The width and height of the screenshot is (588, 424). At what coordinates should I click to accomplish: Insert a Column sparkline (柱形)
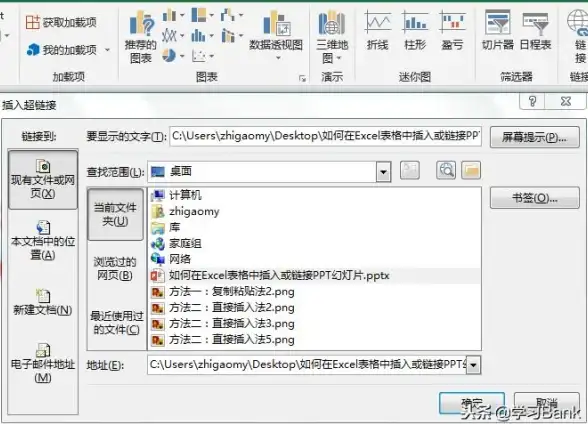pos(415,31)
